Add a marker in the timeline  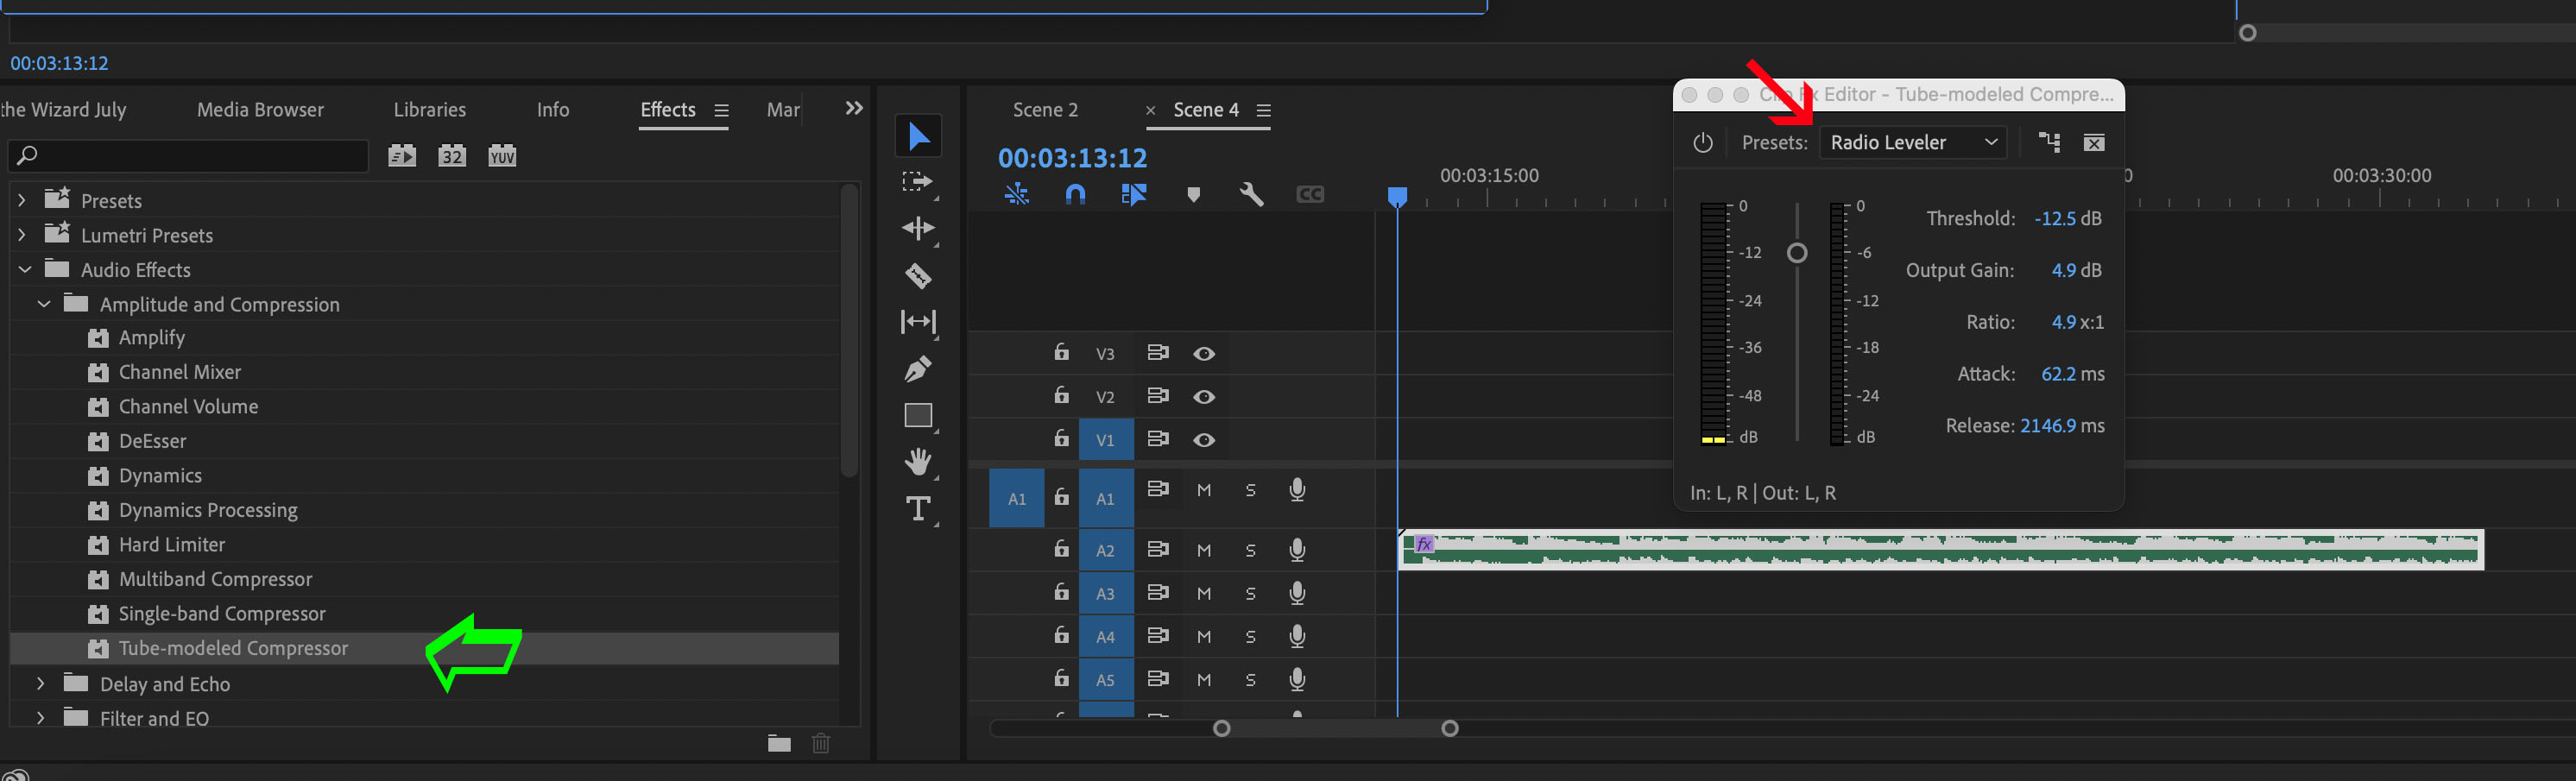(x=1193, y=194)
